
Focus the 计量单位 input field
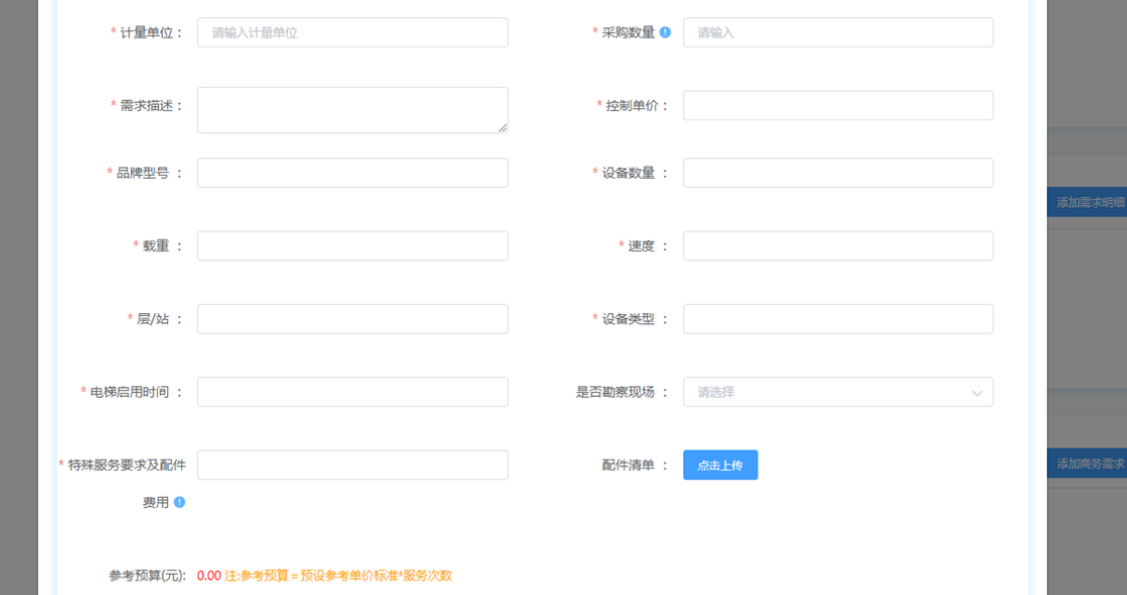[x=352, y=32]
